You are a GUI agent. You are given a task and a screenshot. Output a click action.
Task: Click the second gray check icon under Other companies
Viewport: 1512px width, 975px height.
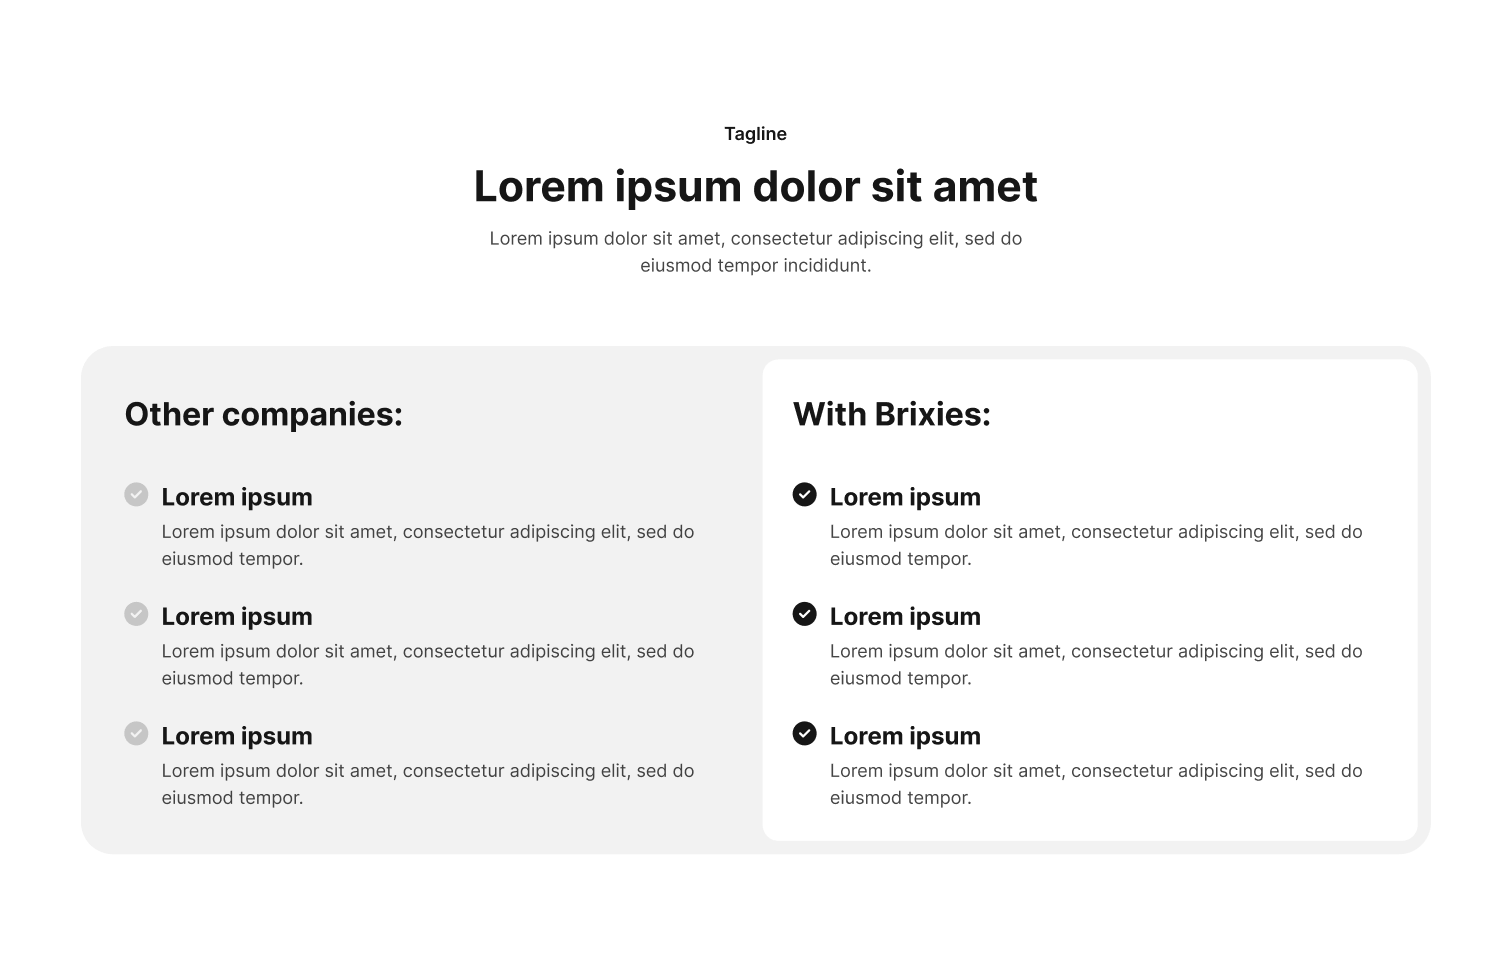coord(136,614)
